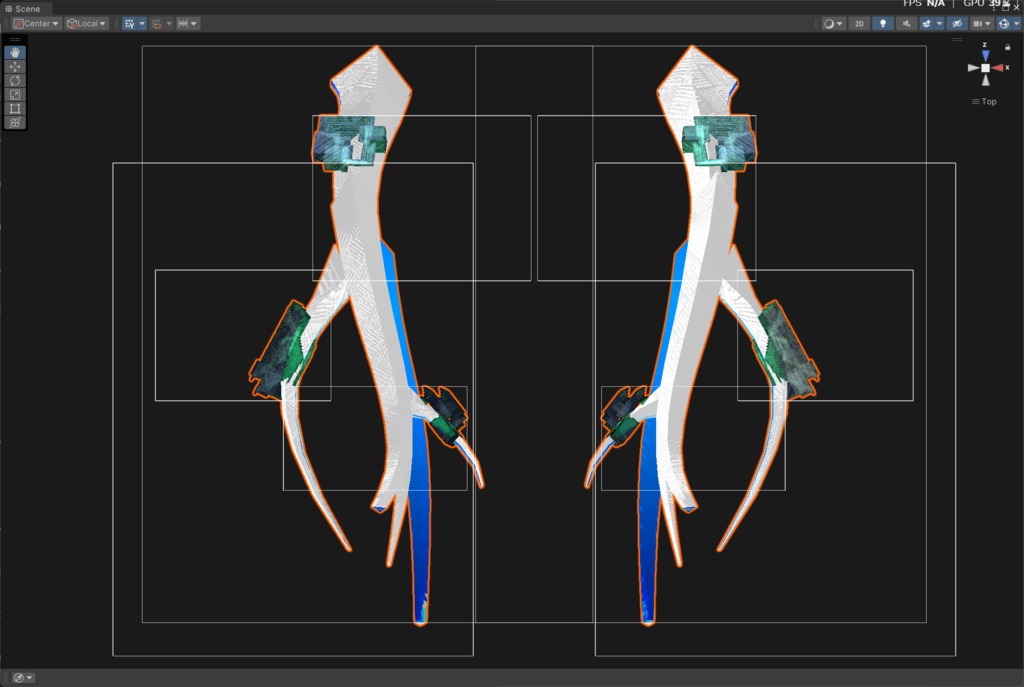The width and height of the screenshot is (1024, 687).
Task: Toggle grid snapping icon
Action: pyautogui.click(x=157, y=24)
